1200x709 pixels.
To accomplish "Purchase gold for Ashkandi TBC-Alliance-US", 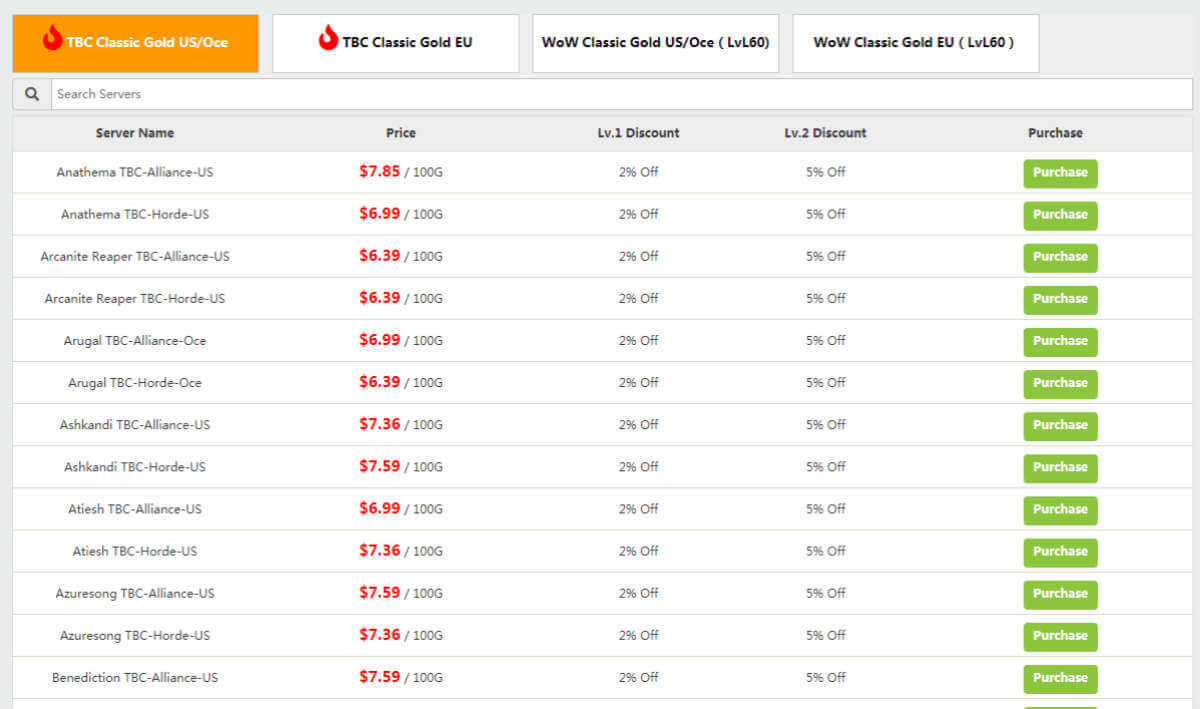I will pos(1060,425).
